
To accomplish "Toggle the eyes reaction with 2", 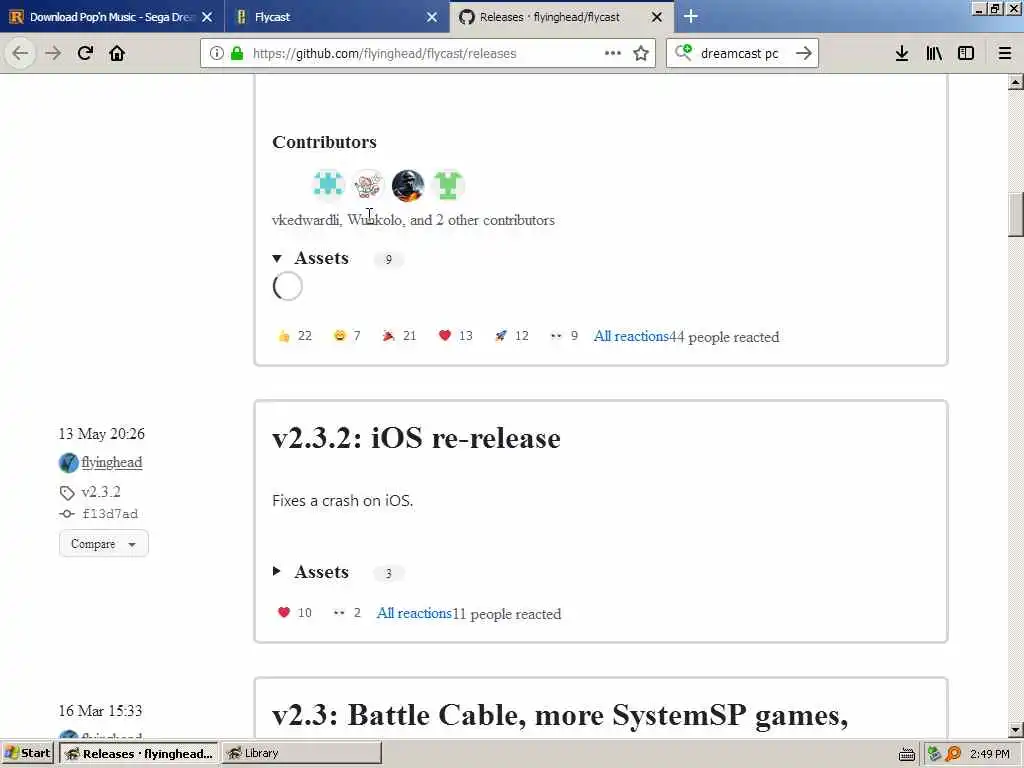I will click(x=347, y=613).
